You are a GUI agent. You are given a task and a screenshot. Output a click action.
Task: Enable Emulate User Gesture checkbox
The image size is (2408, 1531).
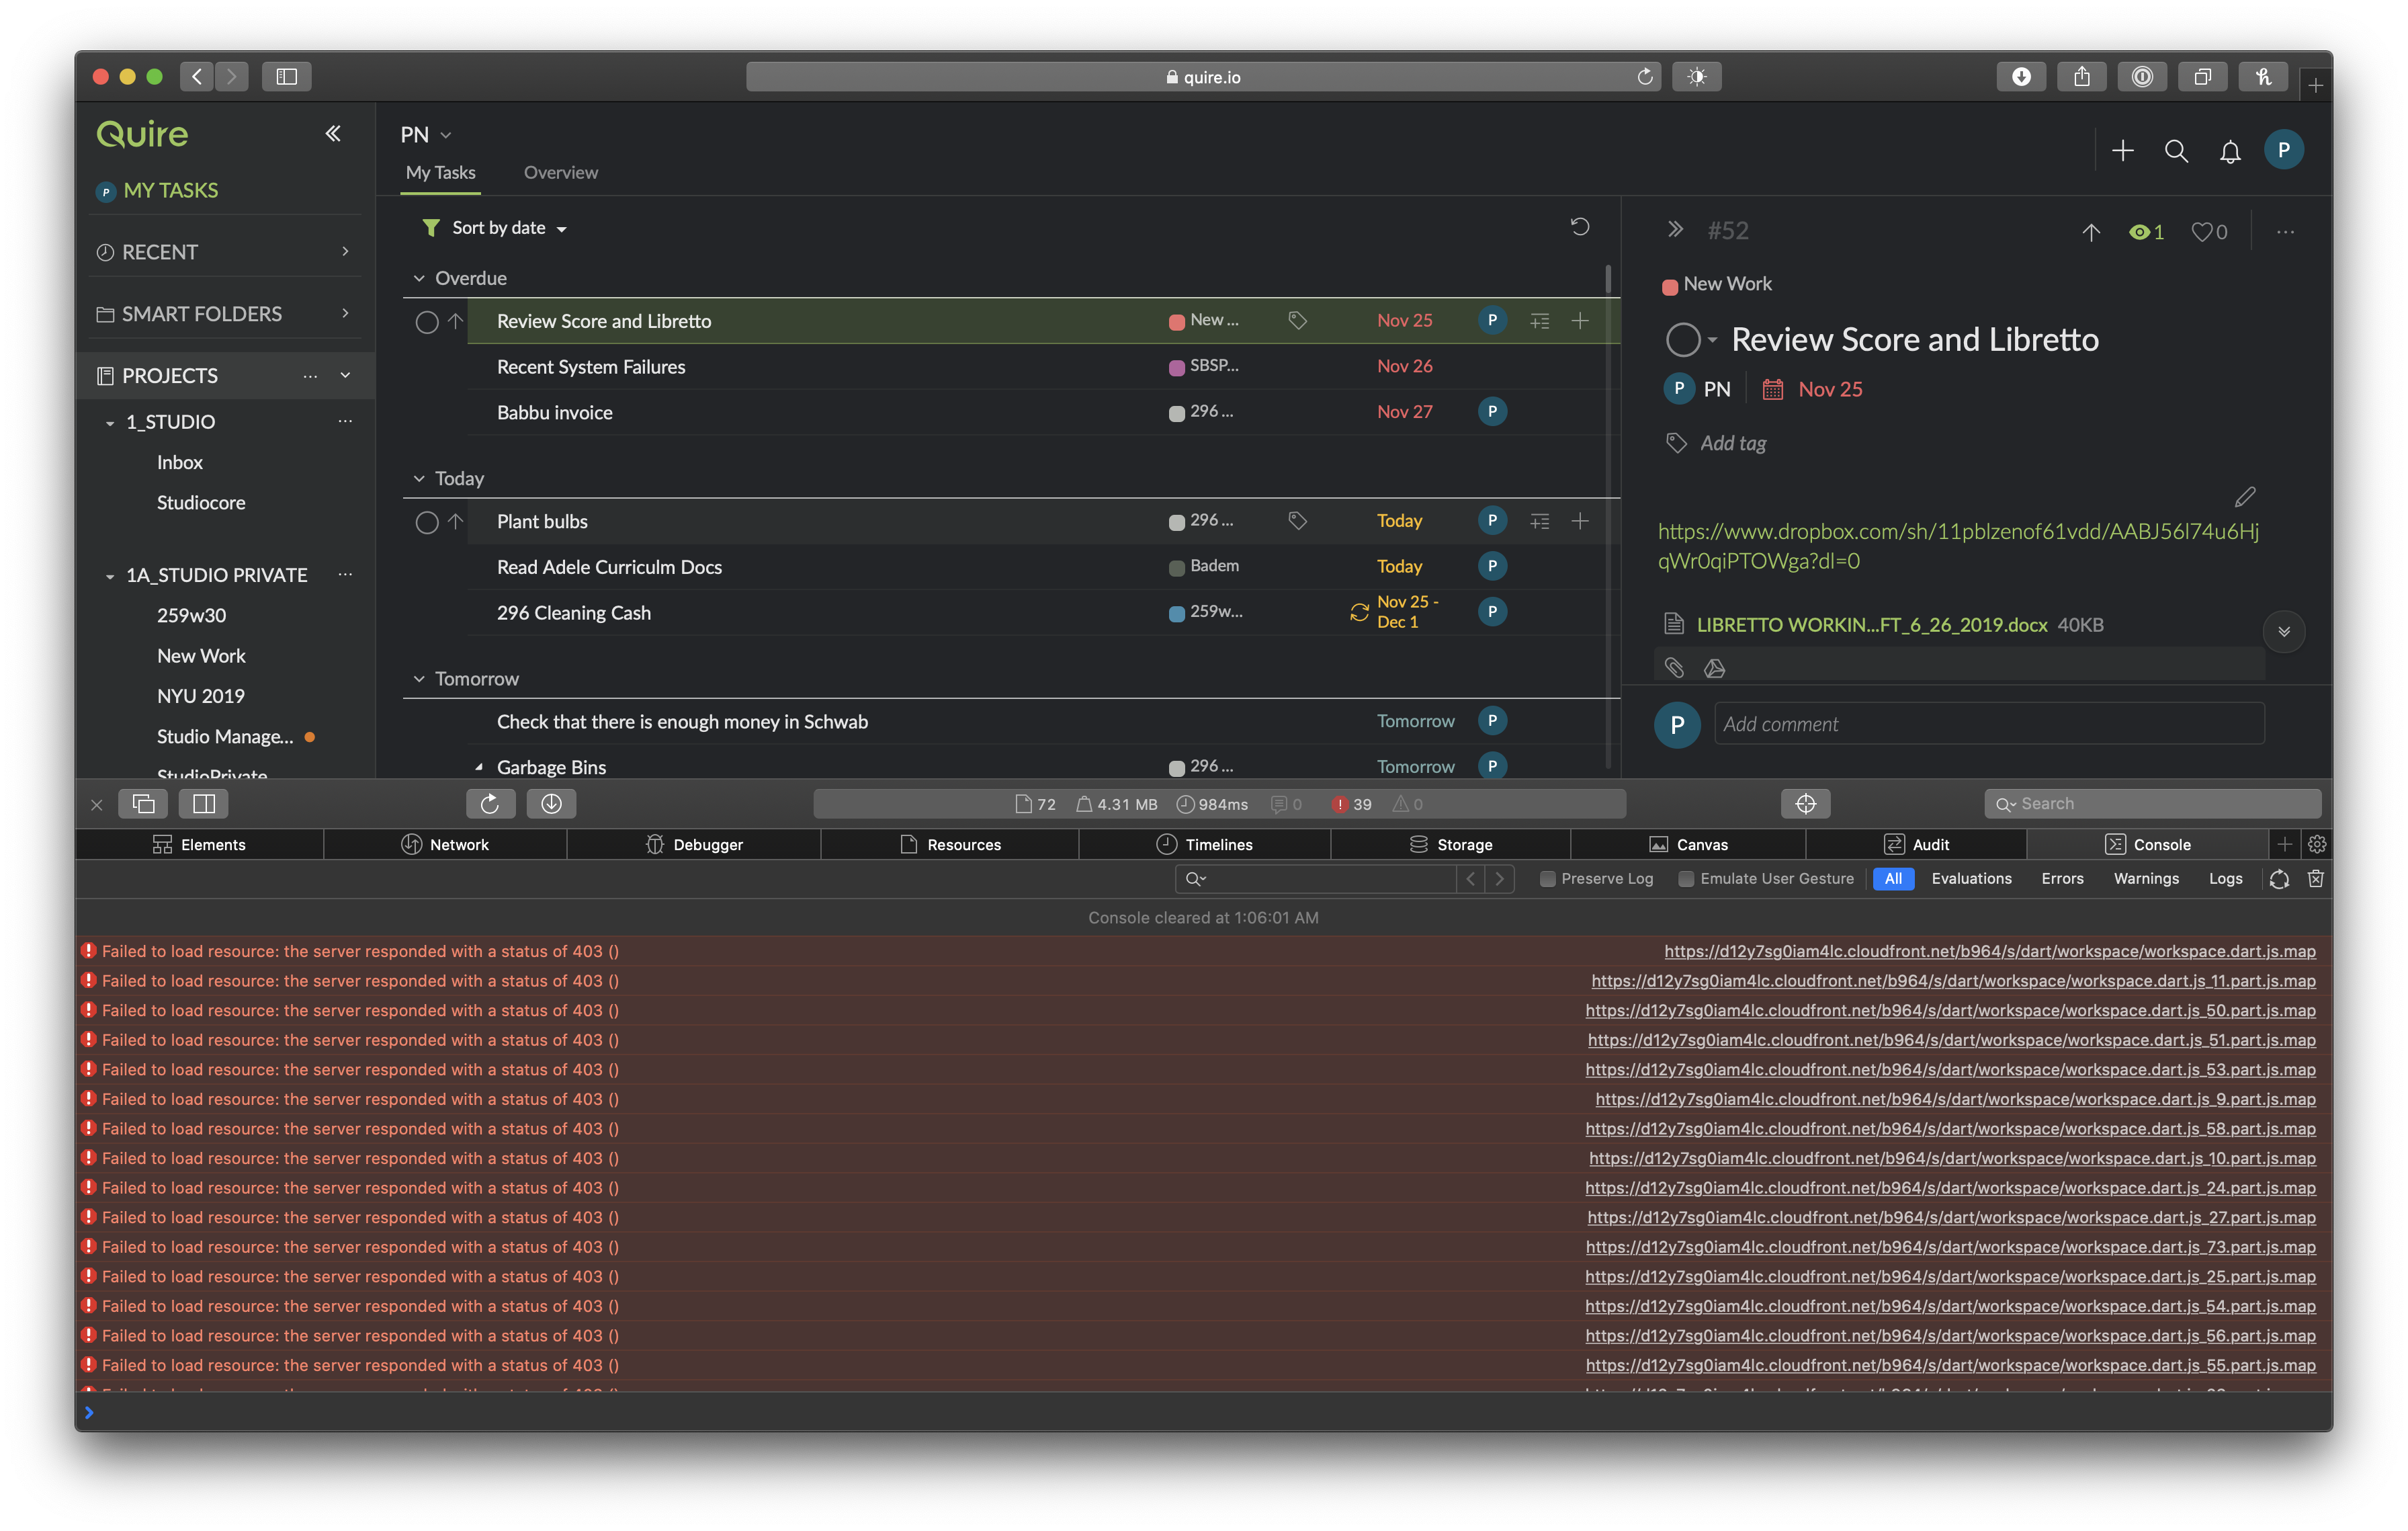[x=1686, y=879]
